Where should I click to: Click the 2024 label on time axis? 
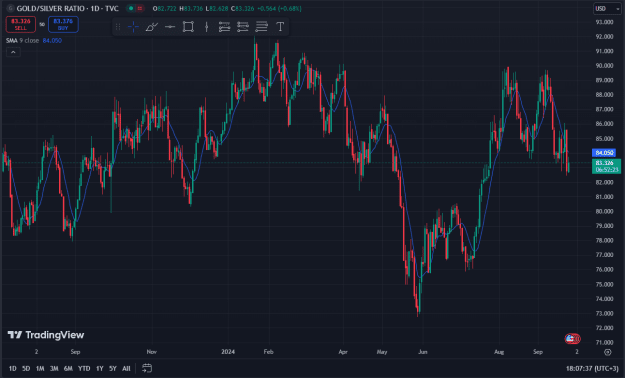point(228,352)
